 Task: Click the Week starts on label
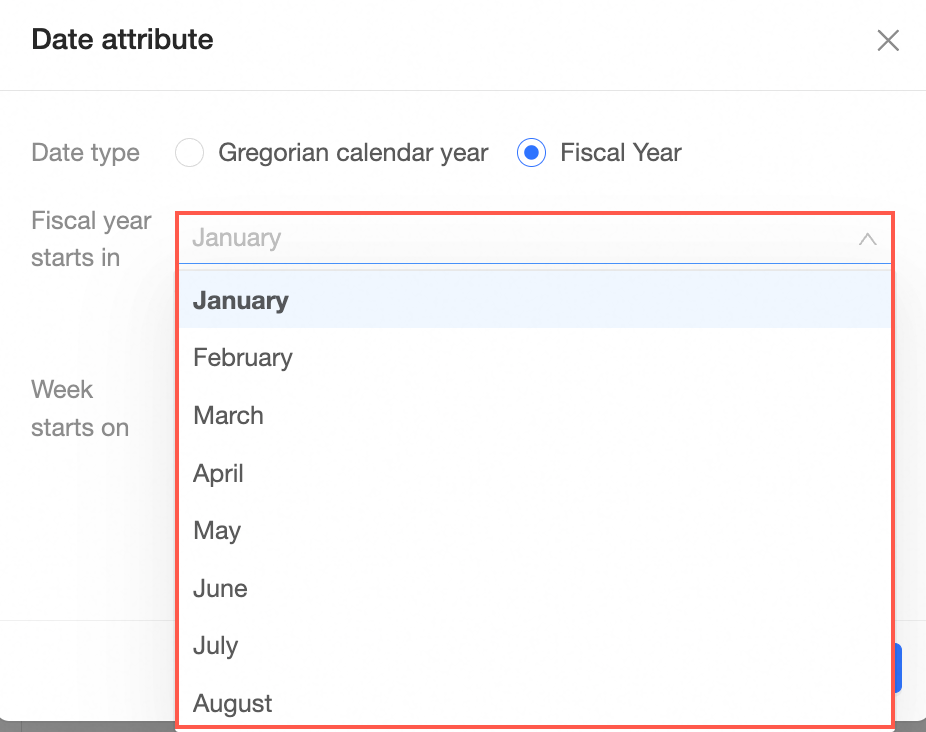pyautogui.click(x=80, y=408)
